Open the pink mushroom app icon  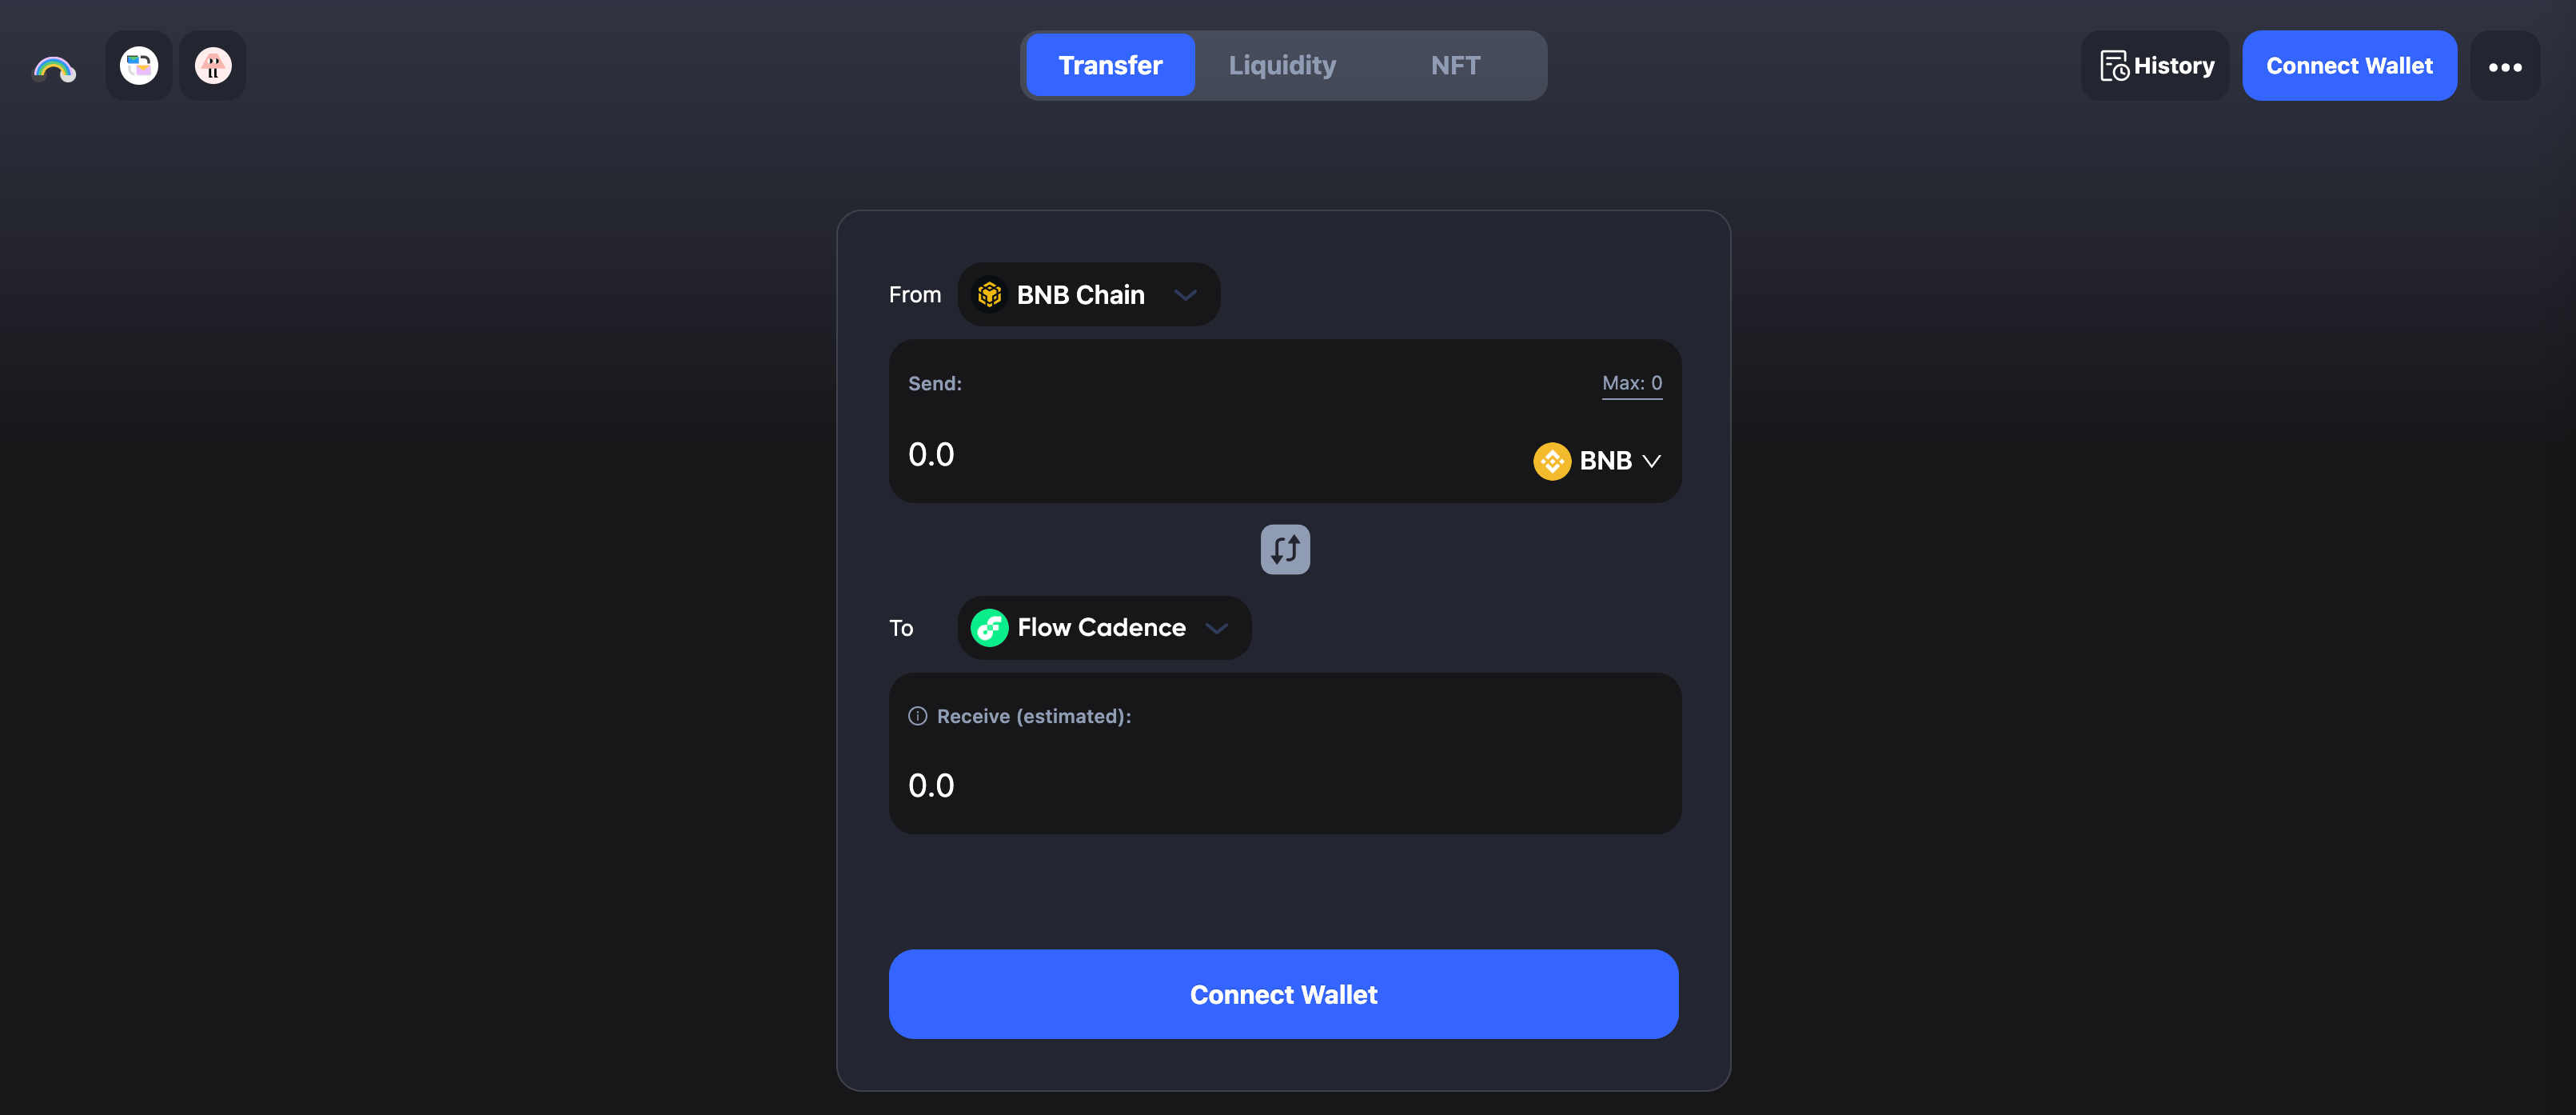[x=213, y=66]
